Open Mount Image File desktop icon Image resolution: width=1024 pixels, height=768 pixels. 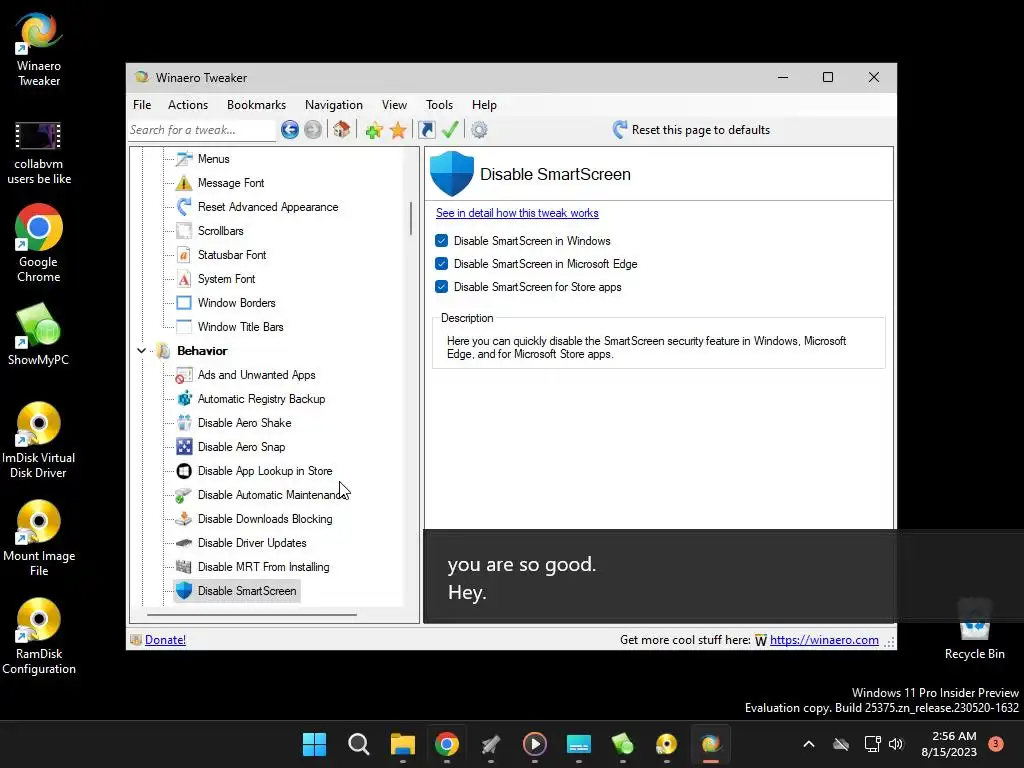pyautogui.click(x=39, y=538)
